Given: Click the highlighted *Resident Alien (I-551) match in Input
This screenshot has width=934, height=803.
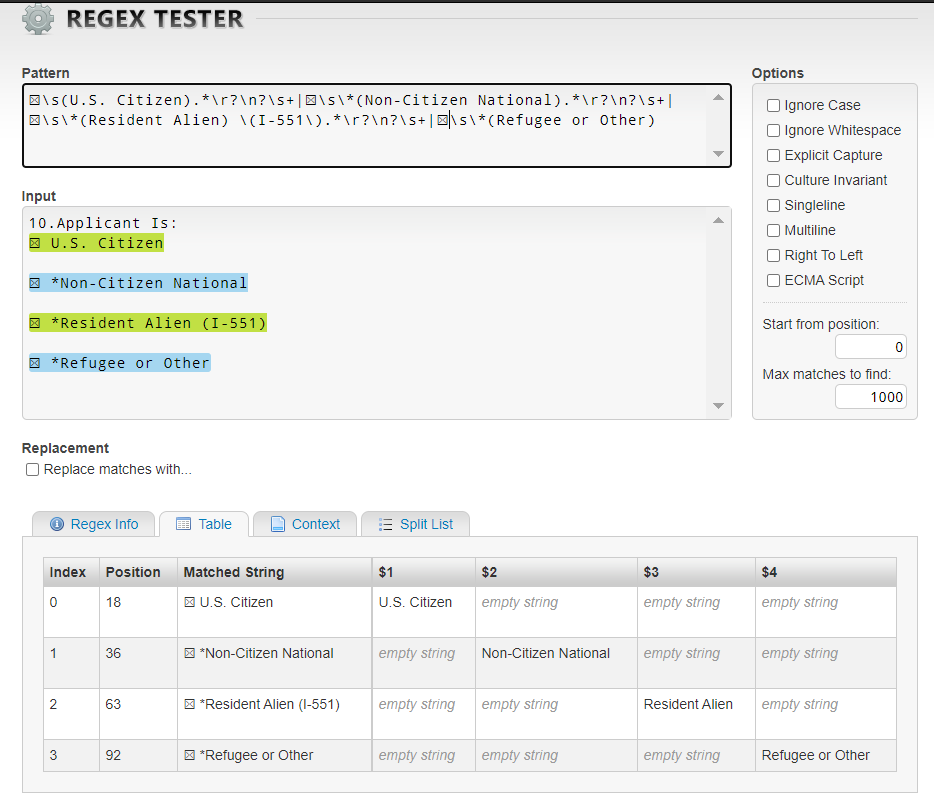Looking at the screenshot, I should tap(148, 323).
